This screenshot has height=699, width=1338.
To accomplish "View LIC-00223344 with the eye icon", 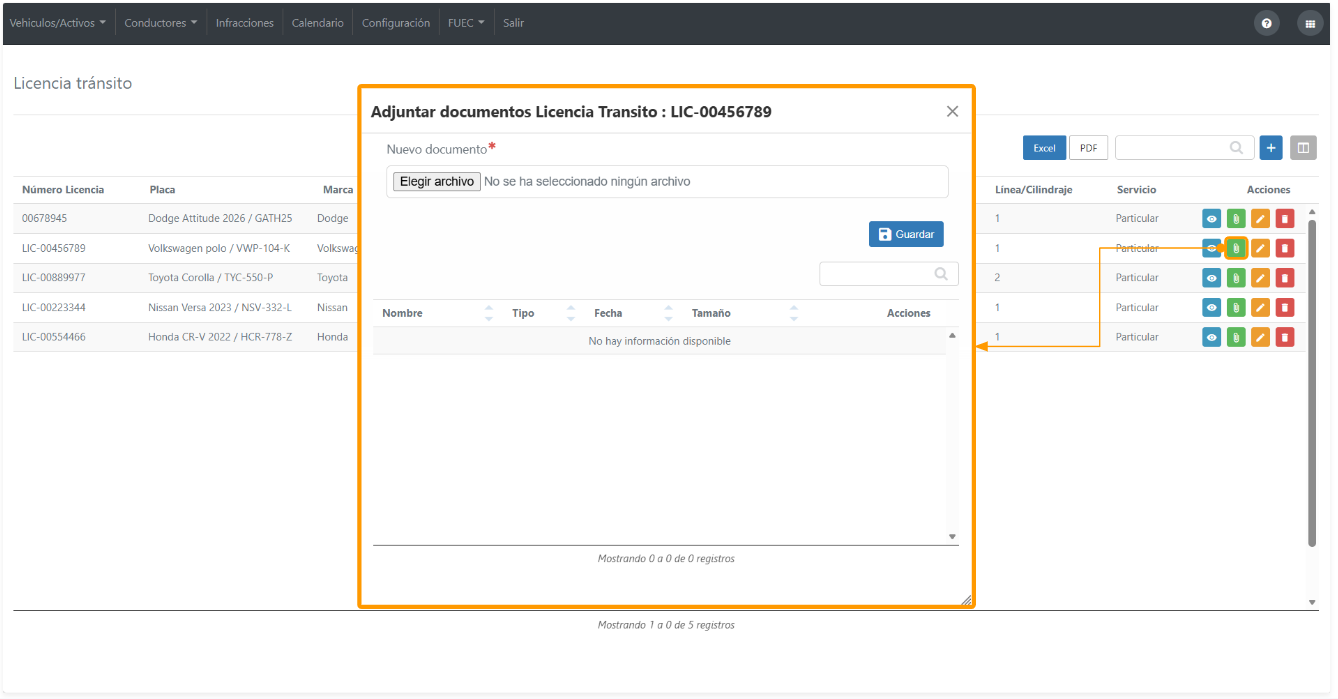I will 1212,307.
